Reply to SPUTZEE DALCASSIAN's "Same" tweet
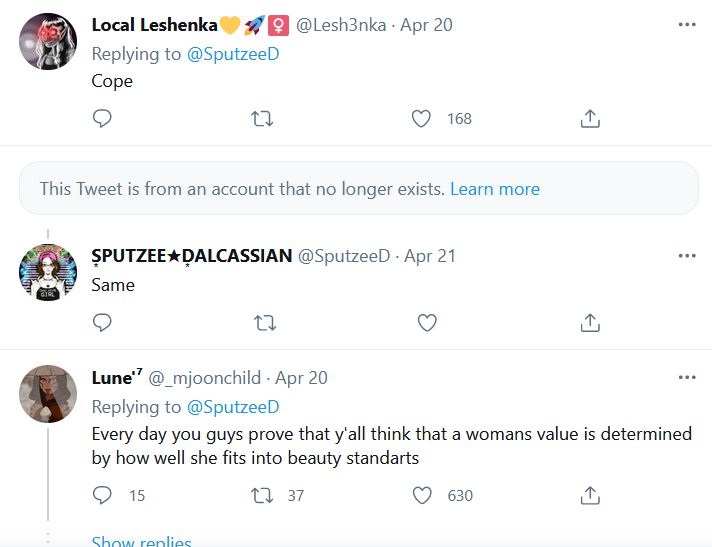712x547 pixels. point(102,323)
